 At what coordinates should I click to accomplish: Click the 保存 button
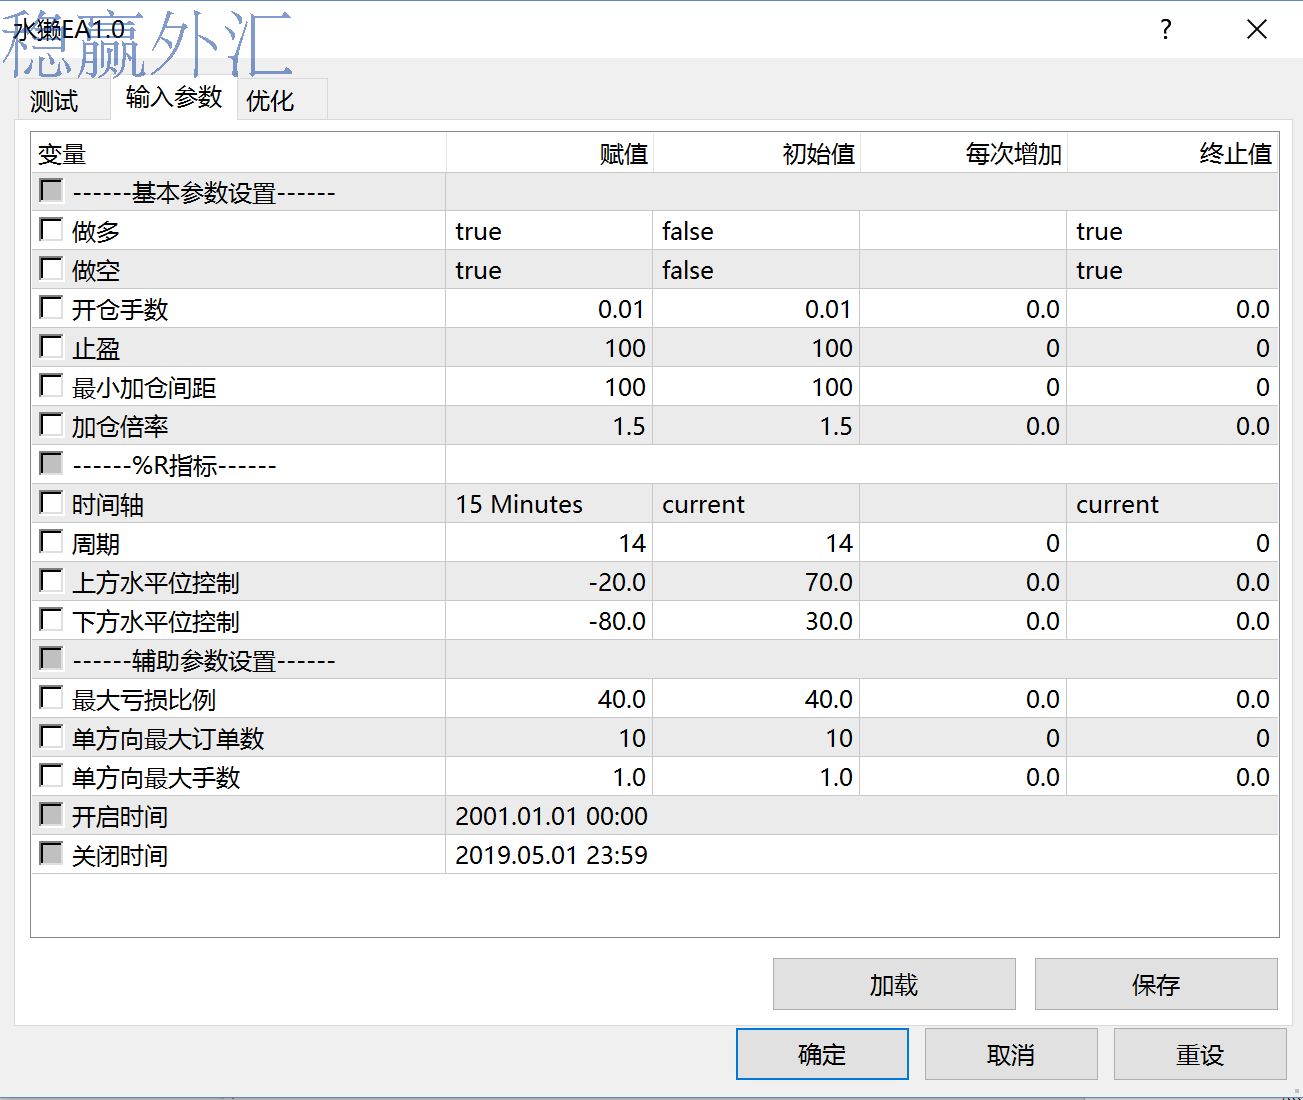[1156, 984]
